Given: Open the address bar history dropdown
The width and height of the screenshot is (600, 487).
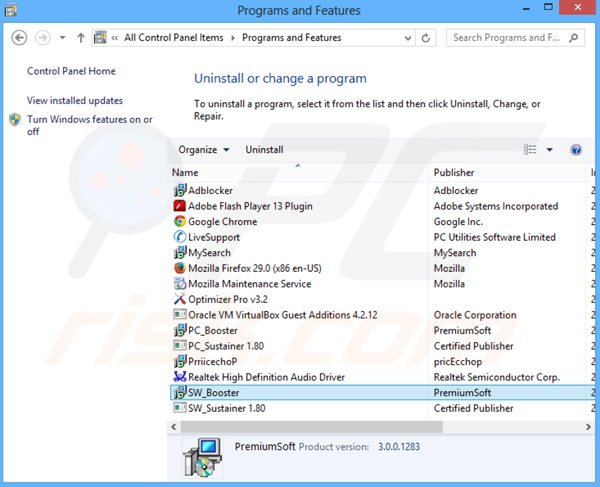Looking at the screenshot, I should (x=406, y=38).
